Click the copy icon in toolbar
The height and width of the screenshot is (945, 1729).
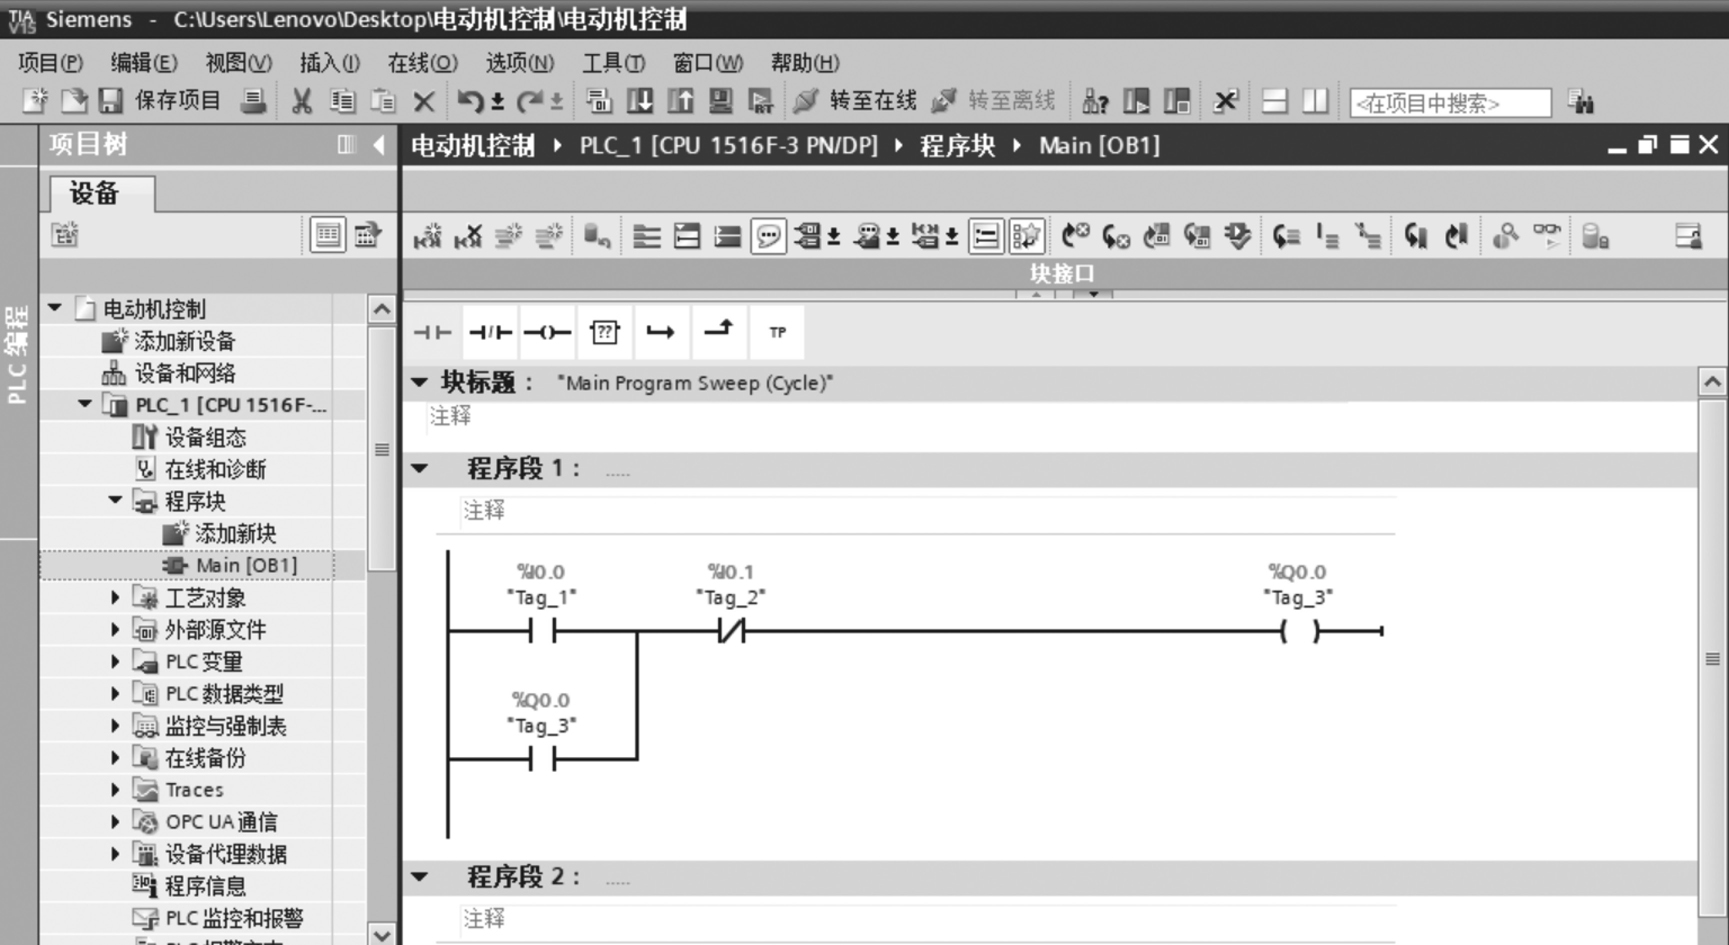[x=342, y=101]
